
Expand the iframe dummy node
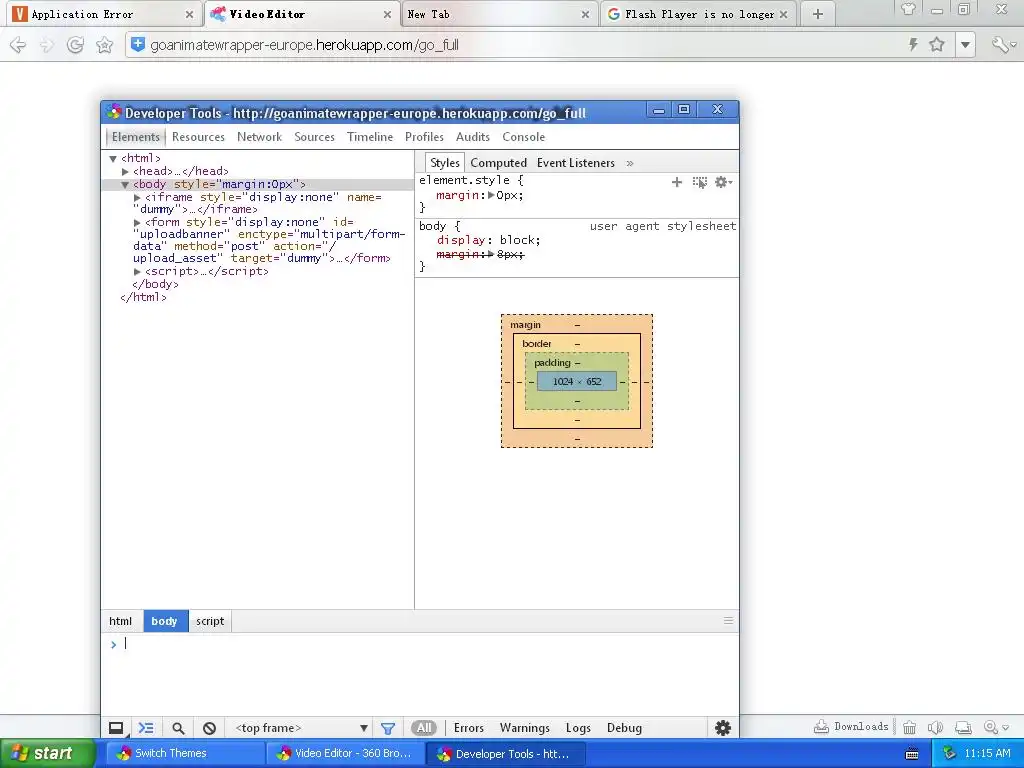pyautogui.click(x=137, y=197)
